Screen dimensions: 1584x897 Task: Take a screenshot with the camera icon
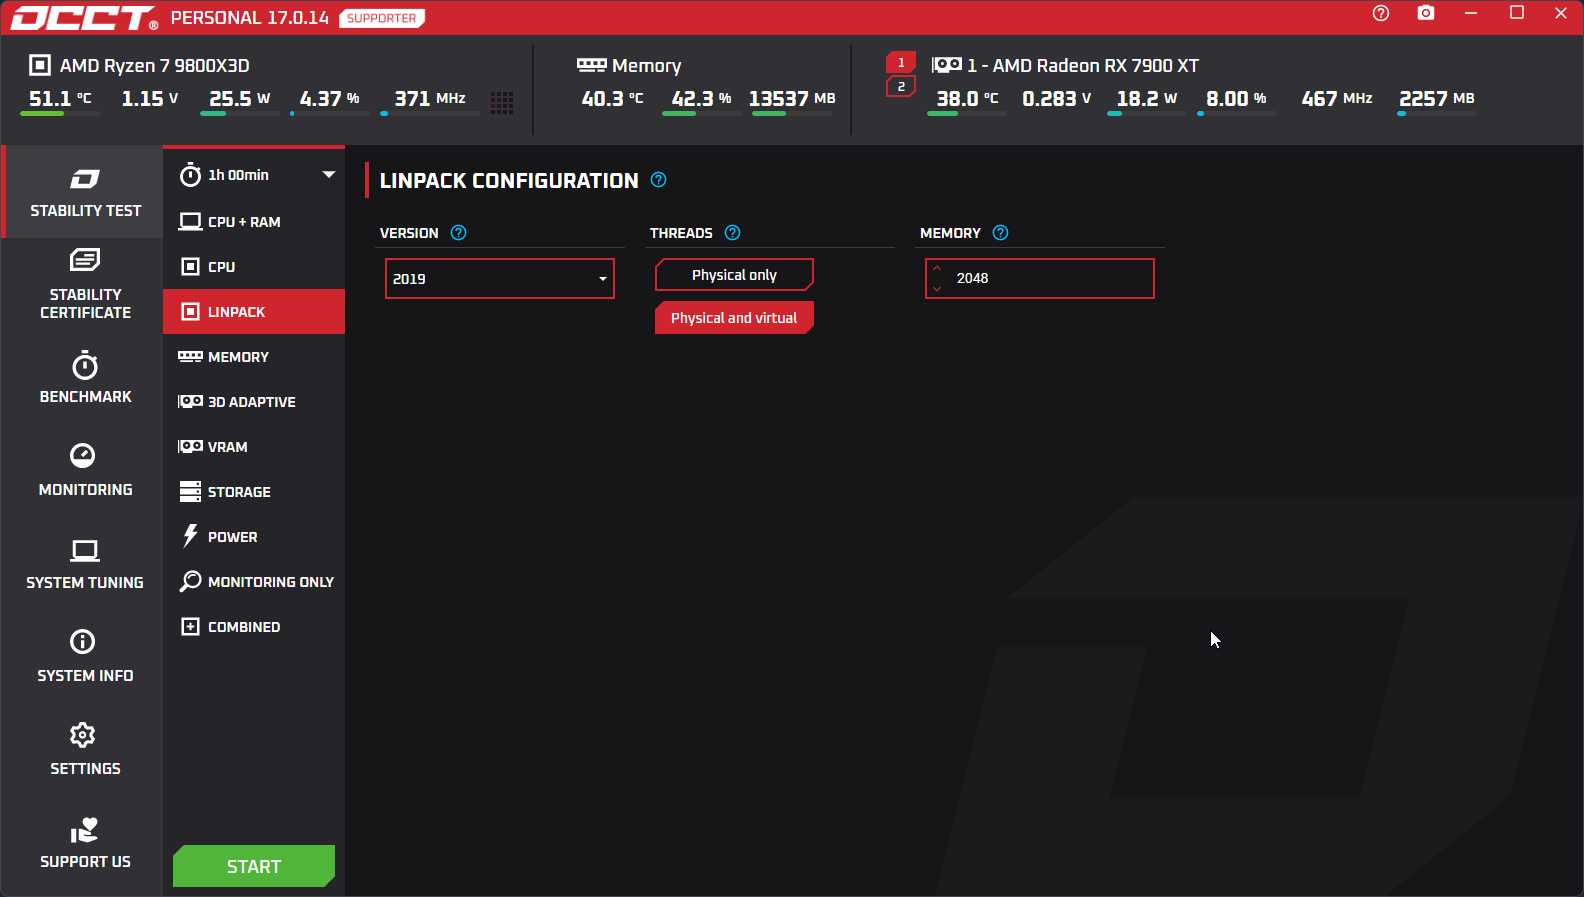tap(1426, 13)
